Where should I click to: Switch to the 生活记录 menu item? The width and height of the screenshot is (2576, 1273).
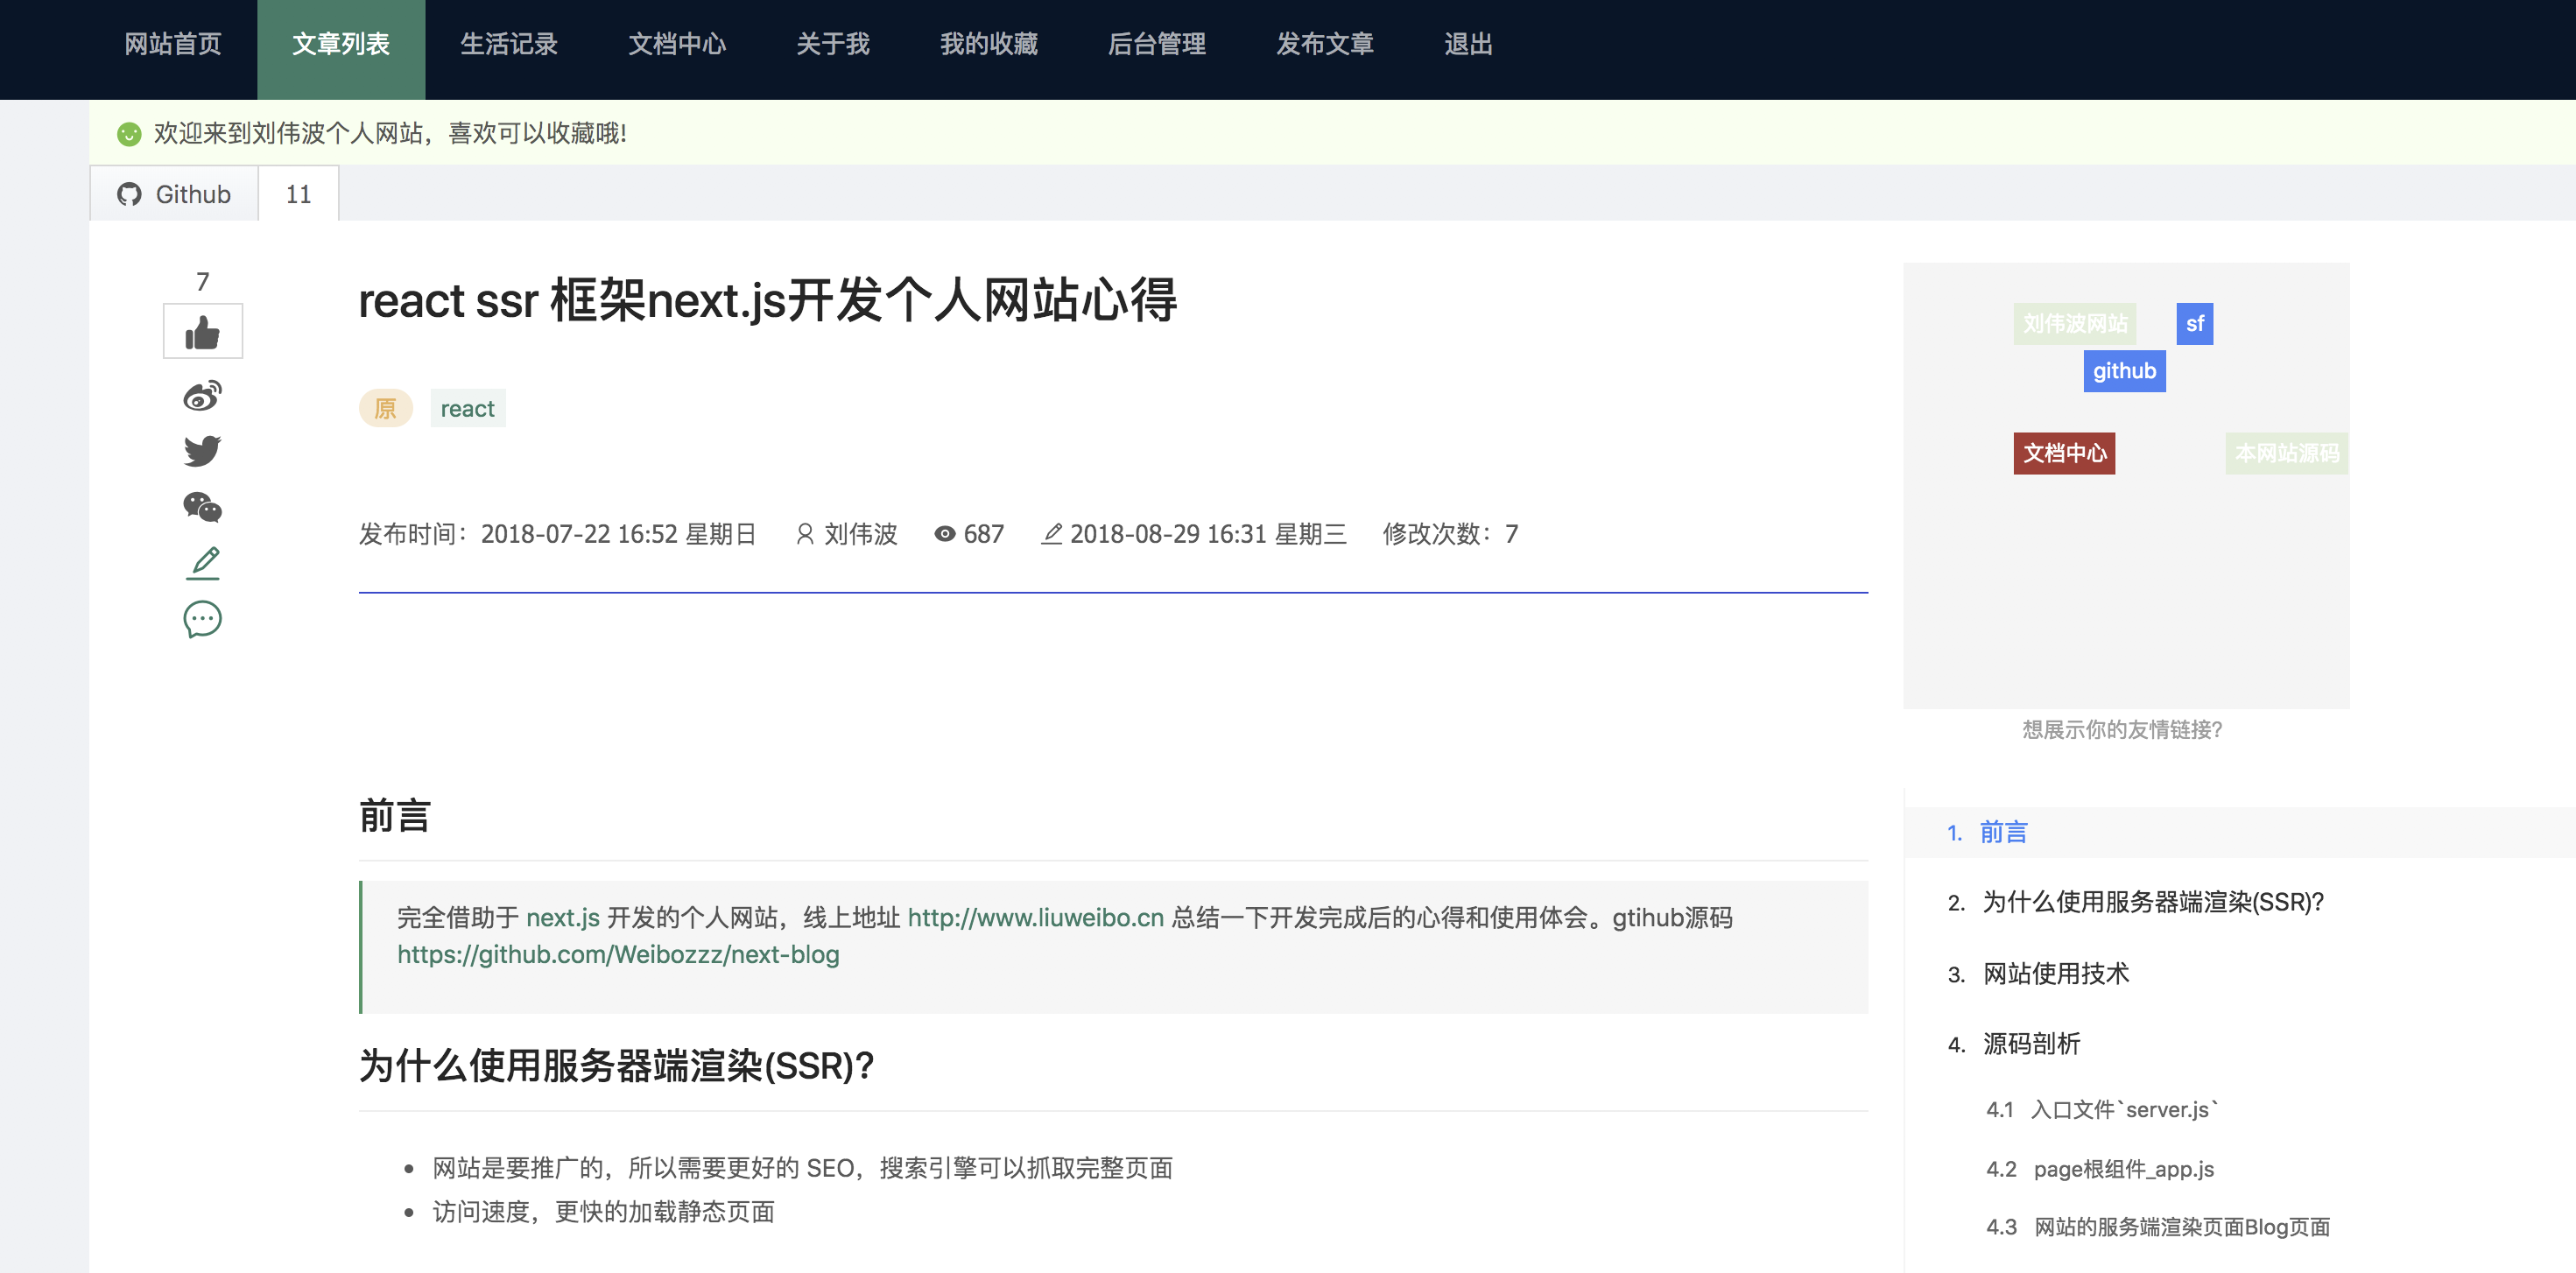(509, 45)
